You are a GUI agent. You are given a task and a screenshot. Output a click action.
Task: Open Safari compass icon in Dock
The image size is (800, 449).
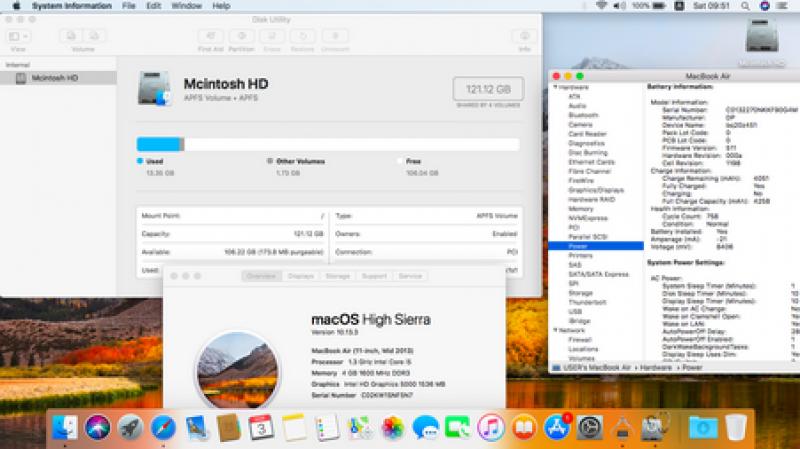(163, 427)
